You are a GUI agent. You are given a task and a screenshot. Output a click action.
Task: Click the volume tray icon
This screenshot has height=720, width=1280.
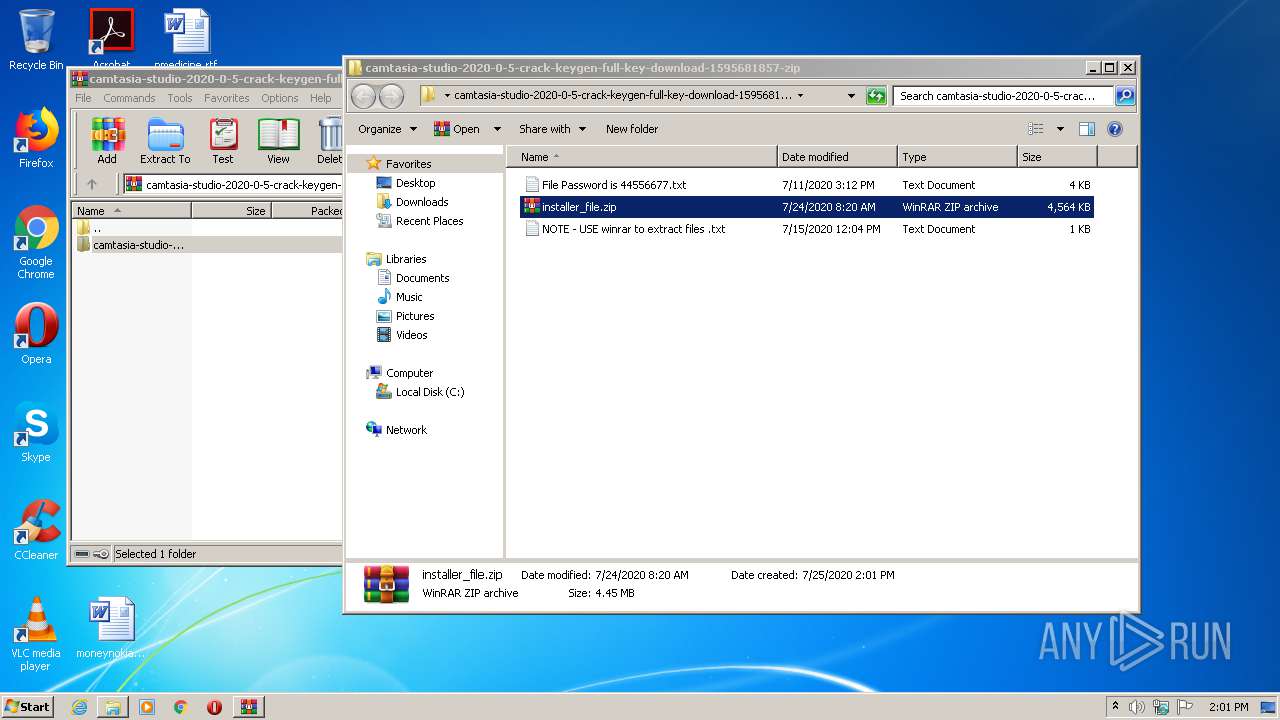coord(1137,707)
